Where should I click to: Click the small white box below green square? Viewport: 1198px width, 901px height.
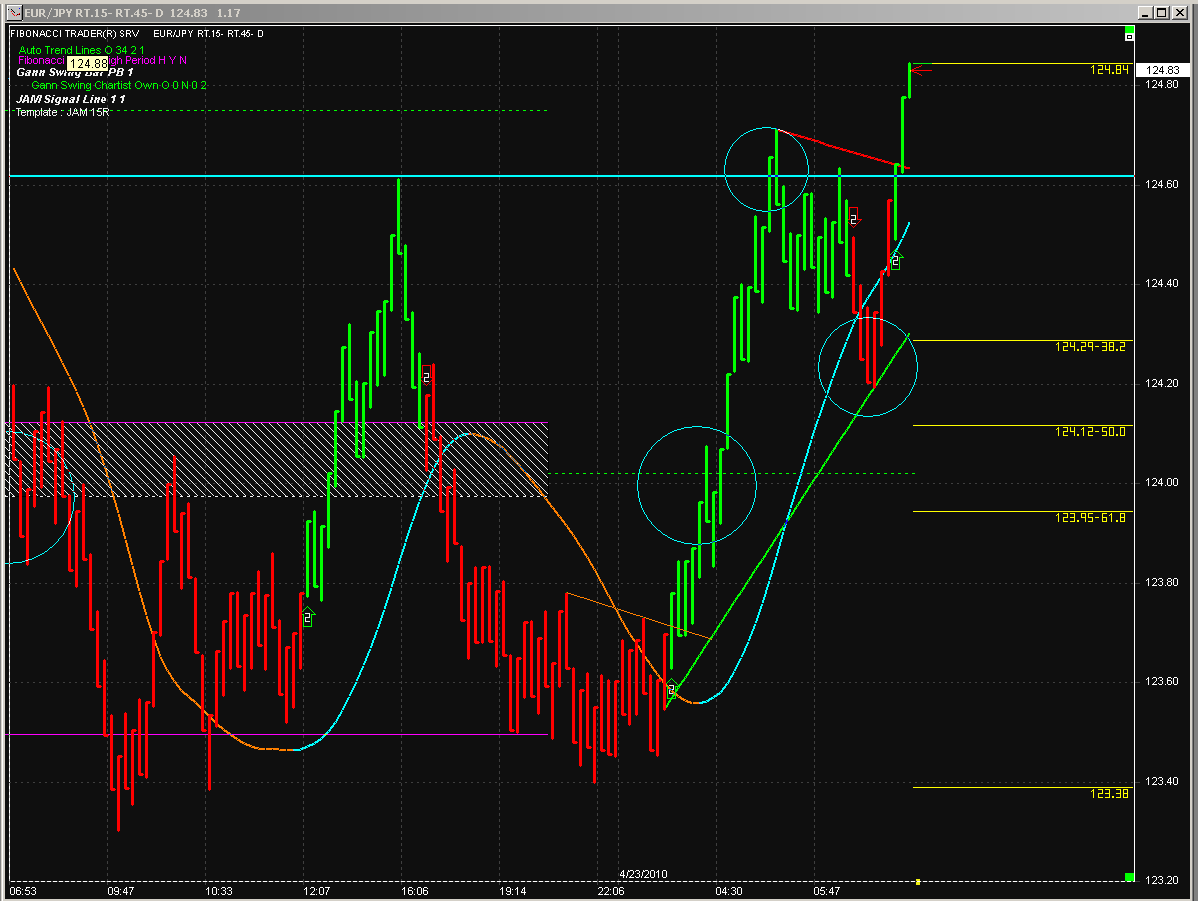tap(1129, 37)
